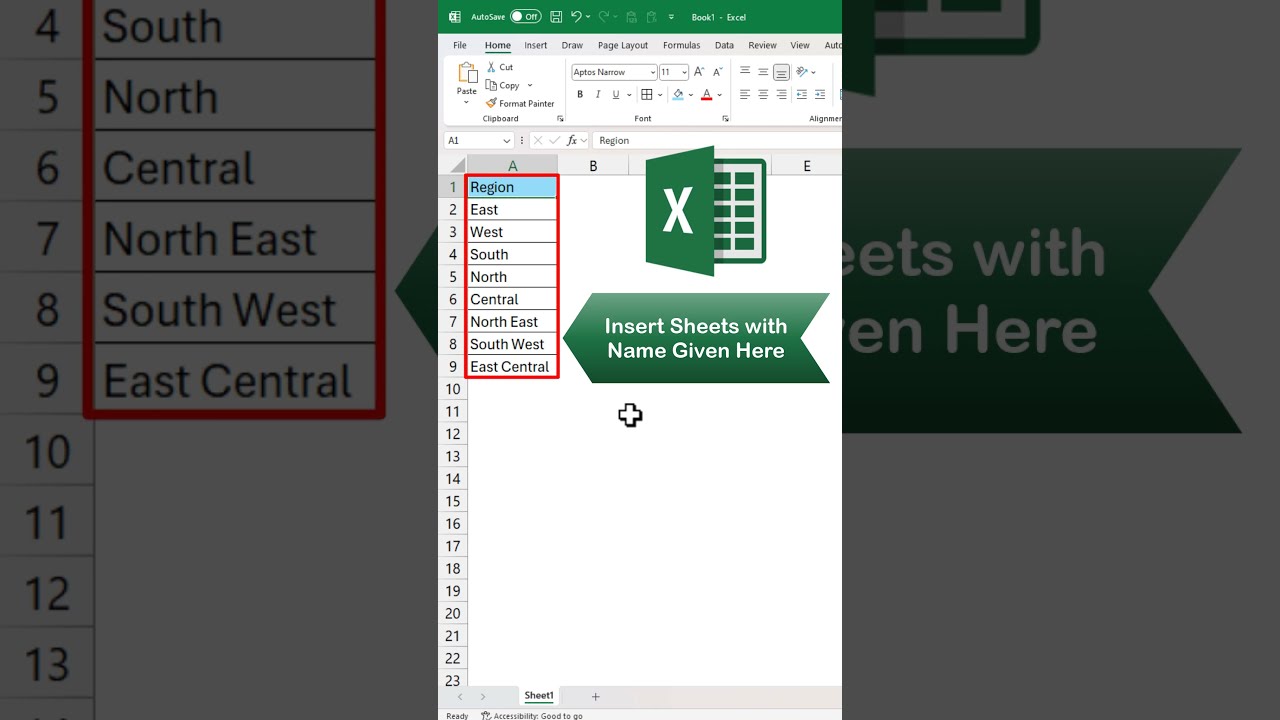The width and height of the screenshot is (1280, 720).
Task: Activate the Format Painter
Action: click(x=520, y=103)
